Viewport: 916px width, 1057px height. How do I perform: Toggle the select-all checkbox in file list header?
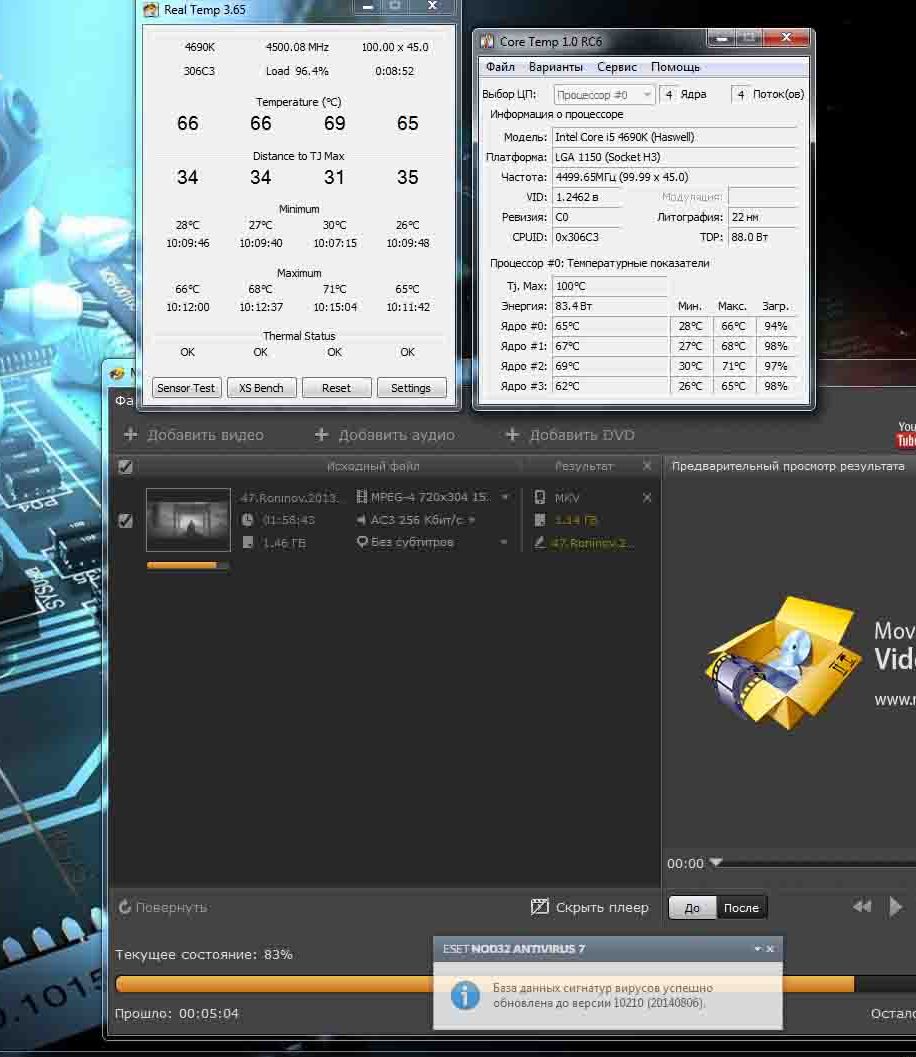(125, 466)
